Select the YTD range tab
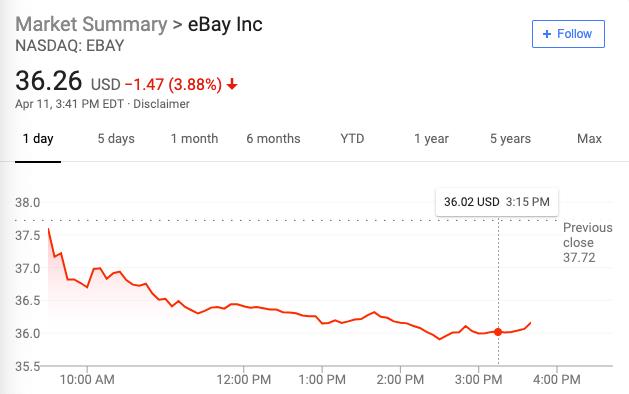The image size is (629, 394). (x=352, y=139)
